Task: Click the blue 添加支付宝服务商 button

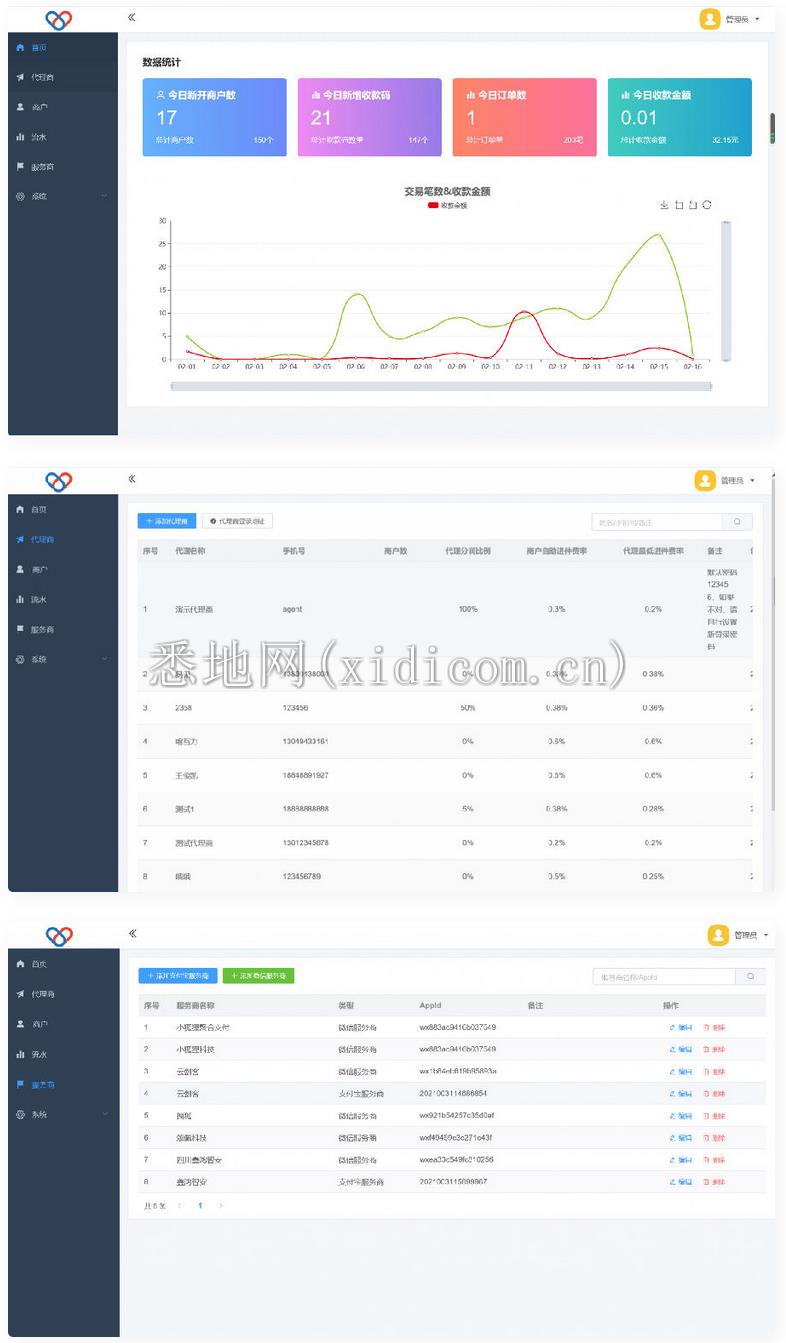Action: tap(178, 976)
